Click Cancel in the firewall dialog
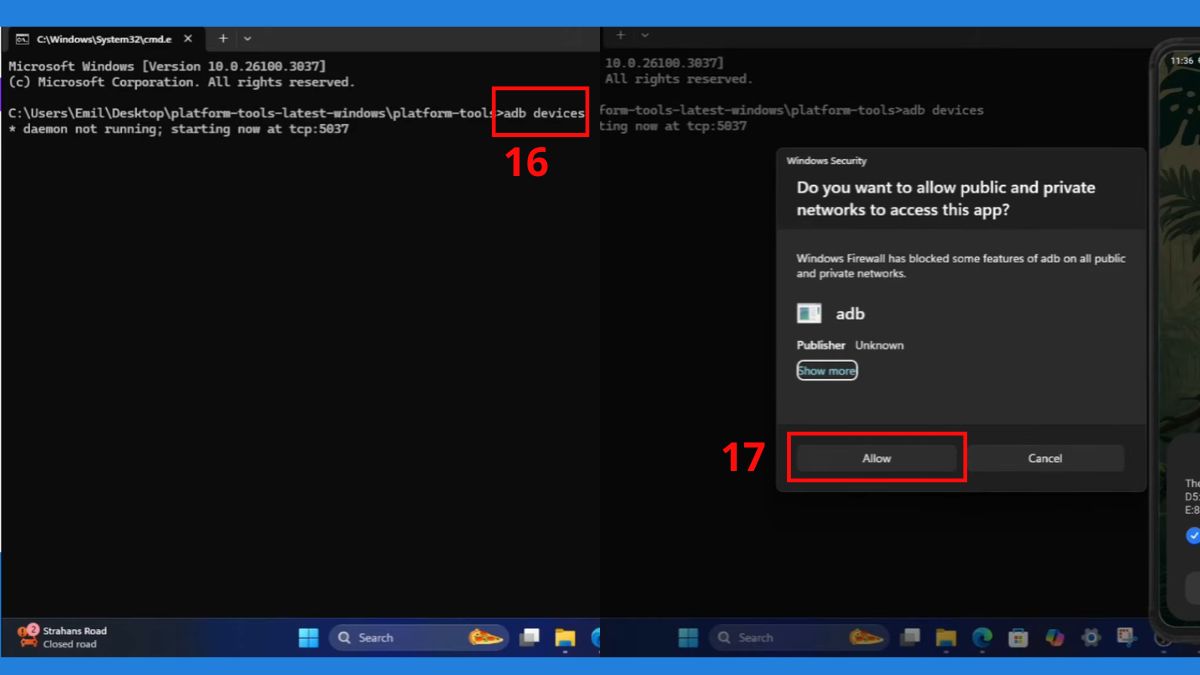The image size is (1200, 675). tap(1045, 458)
